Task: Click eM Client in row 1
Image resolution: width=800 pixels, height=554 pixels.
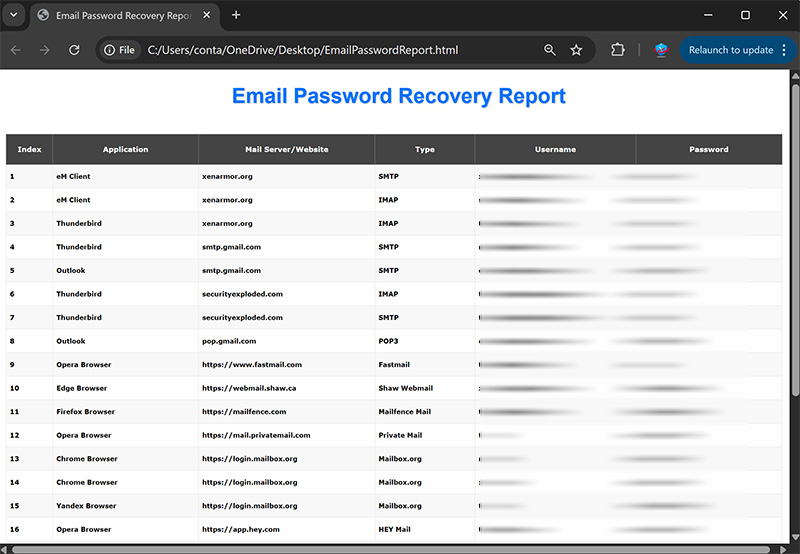Action: click(73, 177)
